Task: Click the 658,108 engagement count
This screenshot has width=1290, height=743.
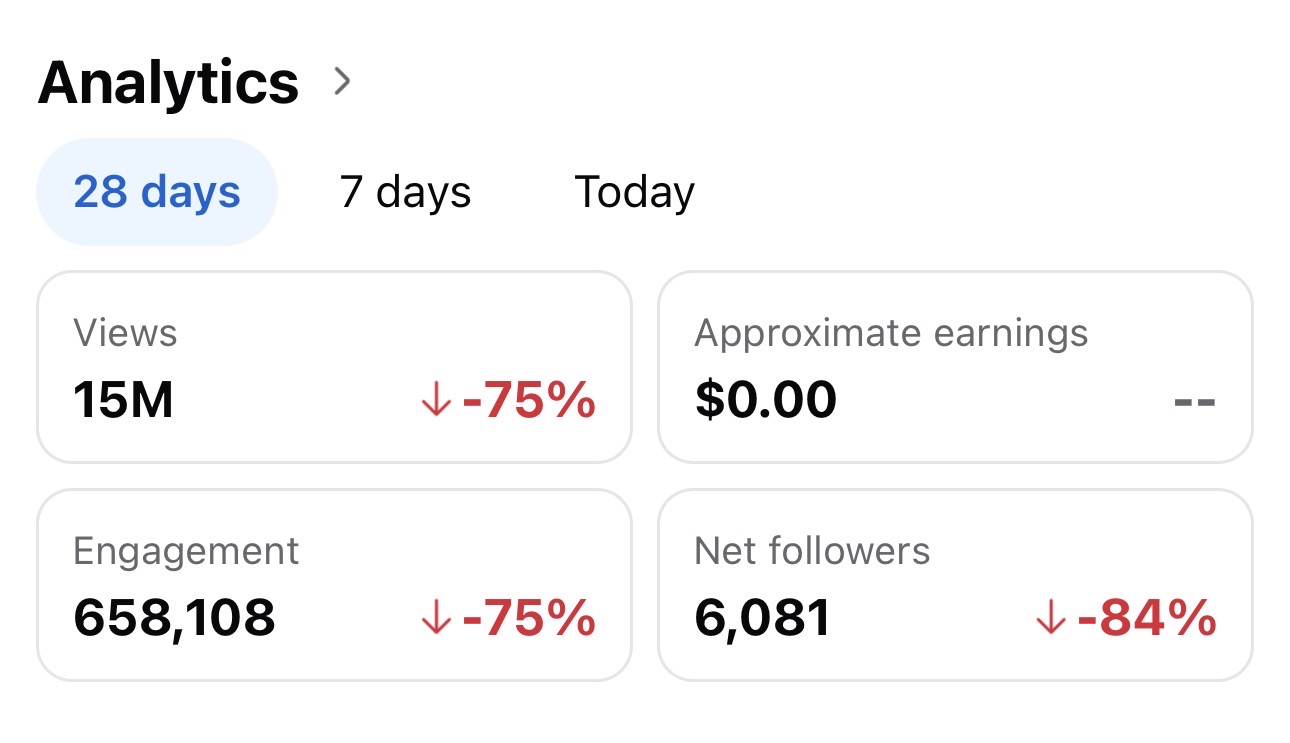Action: pyautogui.click(x=174, y=619)
